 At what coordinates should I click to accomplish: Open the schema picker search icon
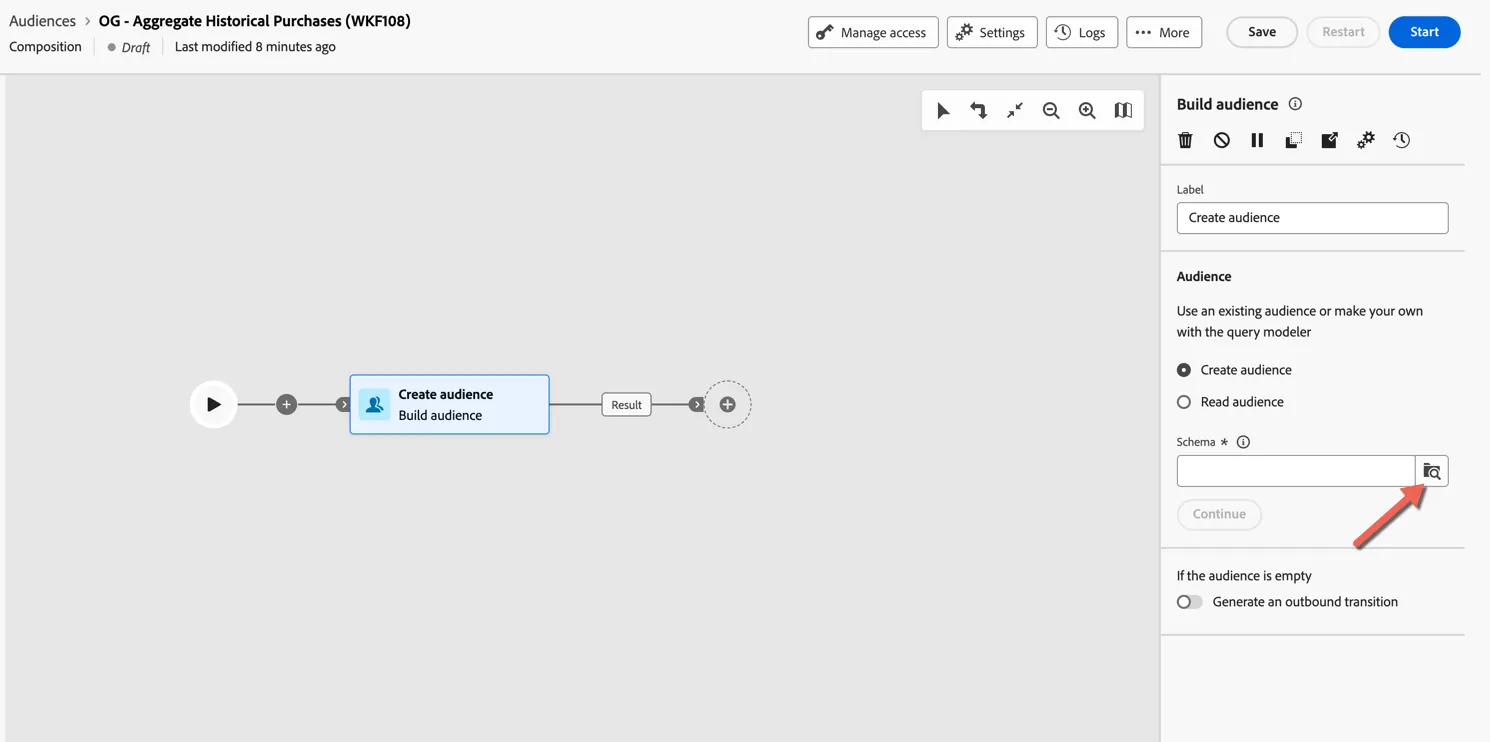pos(1432,471)
